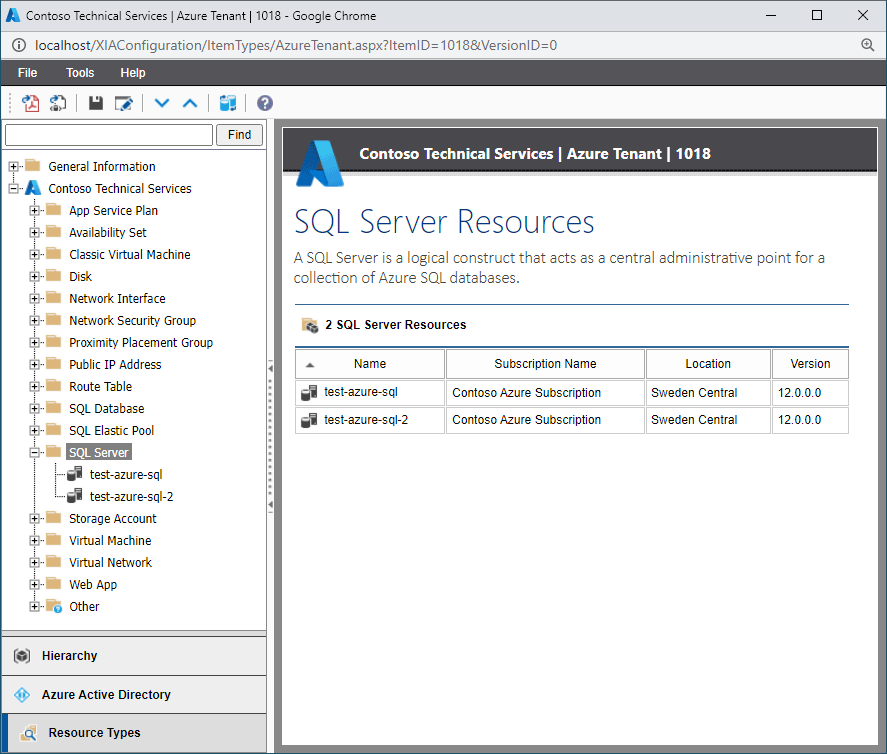This screenshot has height=754, width=887.
Task: Click the down chevron toolbar icon
Action: click(x=162, y=103)
